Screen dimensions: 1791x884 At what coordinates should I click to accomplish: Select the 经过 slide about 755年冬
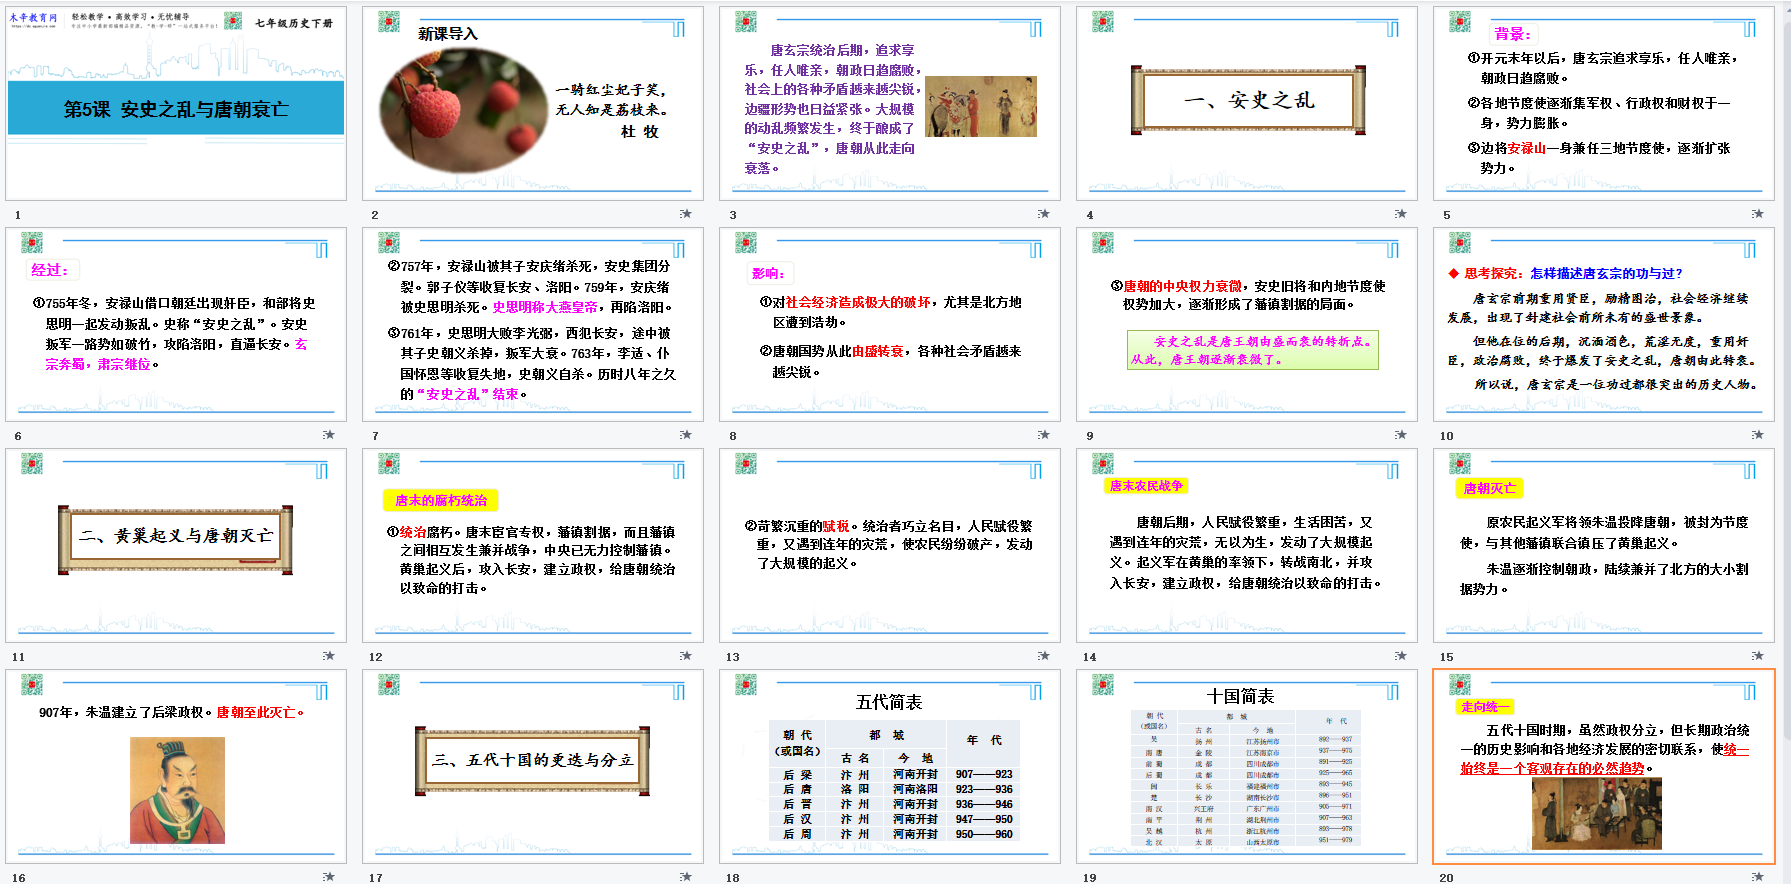tap(176, 325)
